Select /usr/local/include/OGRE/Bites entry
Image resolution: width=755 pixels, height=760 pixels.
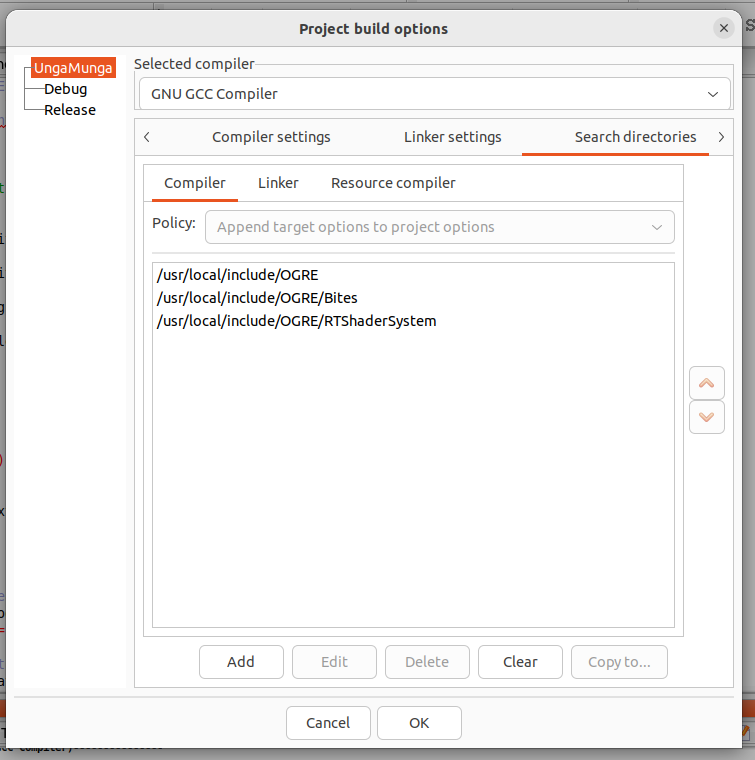(413, 298)
